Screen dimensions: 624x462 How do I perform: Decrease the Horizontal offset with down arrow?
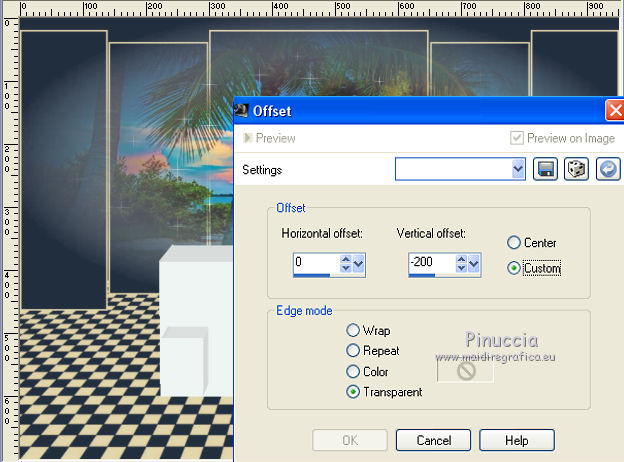tap(346, 268)
